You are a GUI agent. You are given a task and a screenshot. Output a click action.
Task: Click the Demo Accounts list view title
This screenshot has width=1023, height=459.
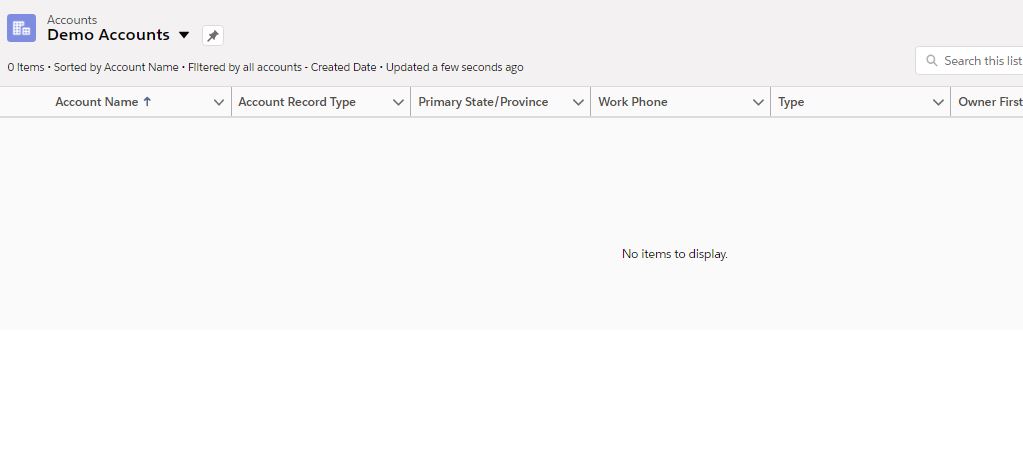point(108,35)
